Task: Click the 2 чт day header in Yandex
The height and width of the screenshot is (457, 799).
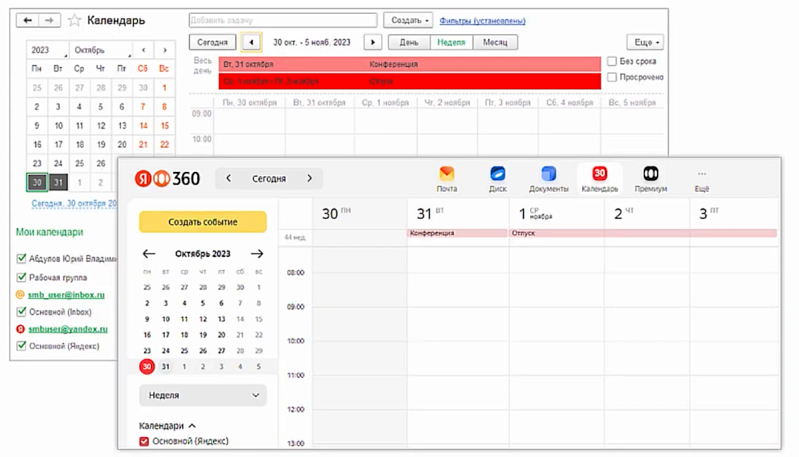Action: 624,213
